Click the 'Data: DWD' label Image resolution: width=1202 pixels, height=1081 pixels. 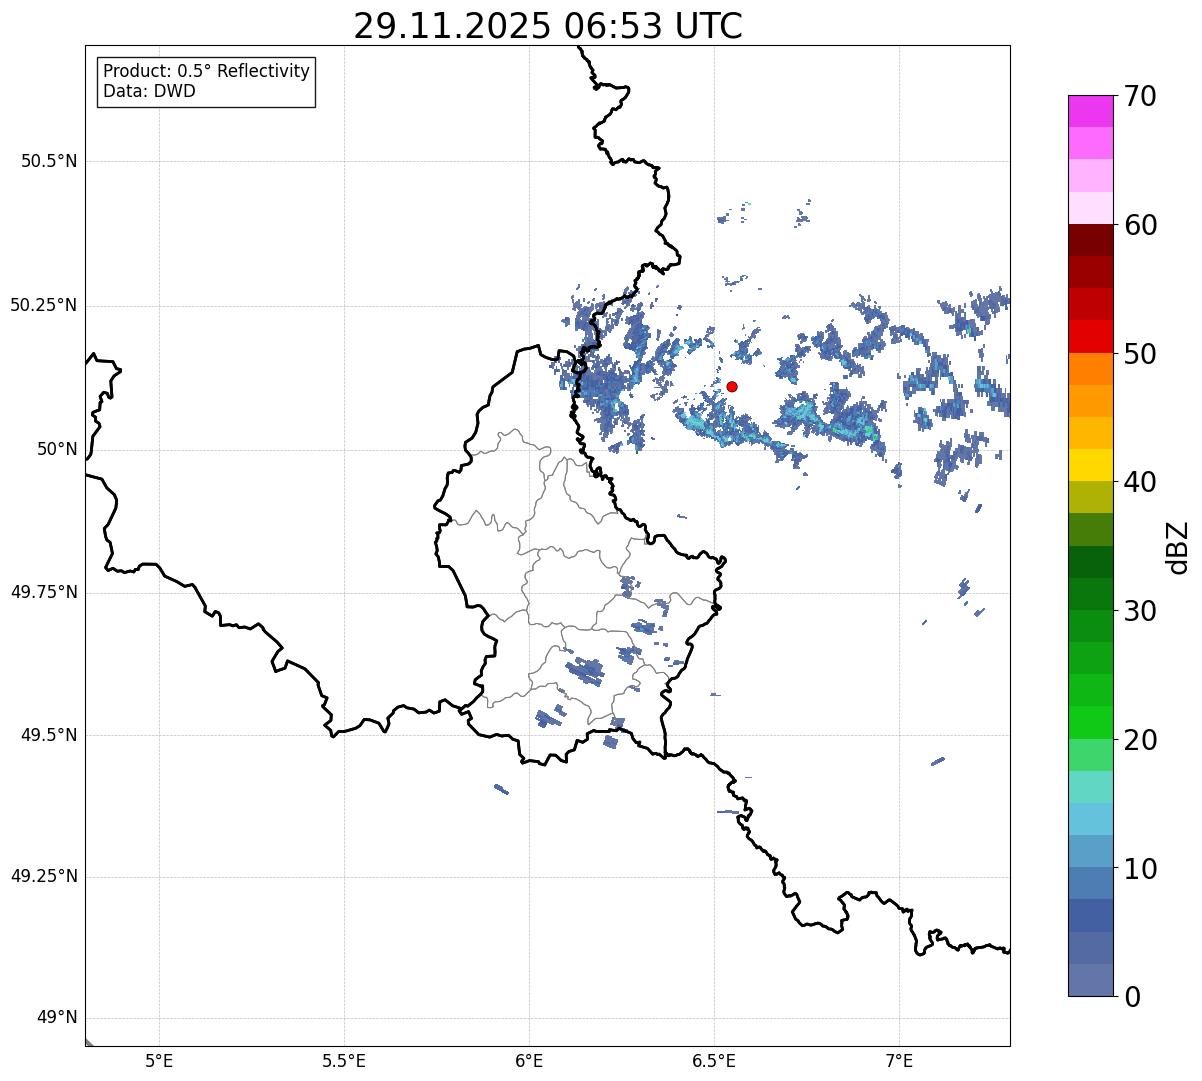click(x=149, y=91)
